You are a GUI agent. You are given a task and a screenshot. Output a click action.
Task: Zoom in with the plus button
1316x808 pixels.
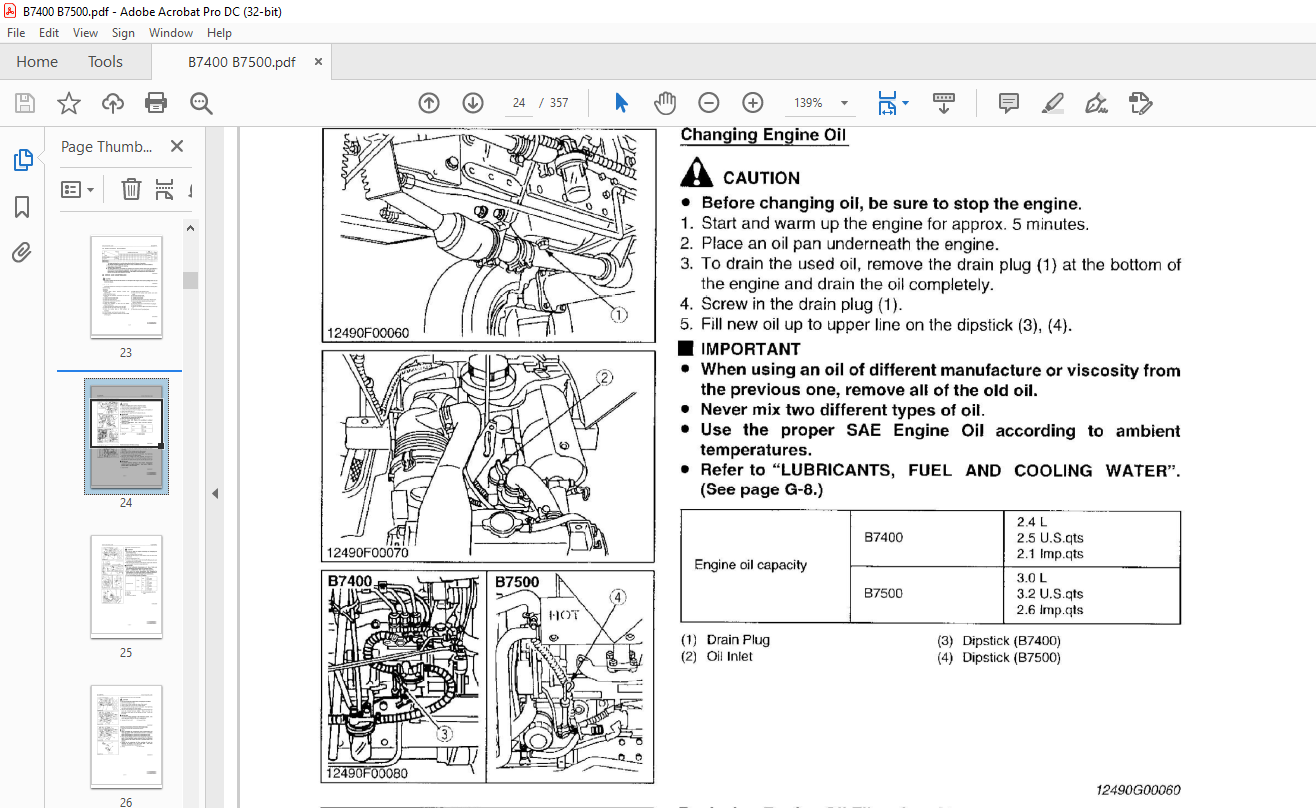pyautogui.click(x=753, y=103)
